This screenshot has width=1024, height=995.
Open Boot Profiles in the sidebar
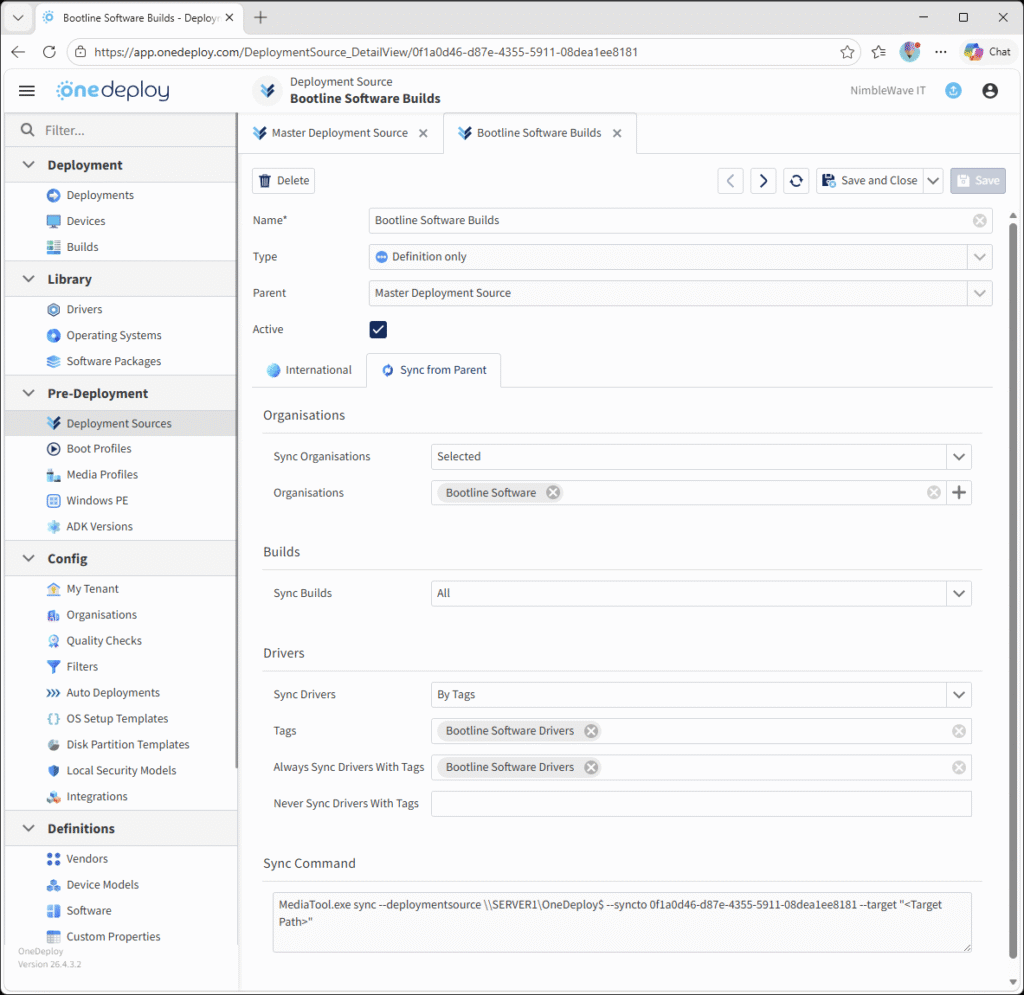(x=99, y=449)
